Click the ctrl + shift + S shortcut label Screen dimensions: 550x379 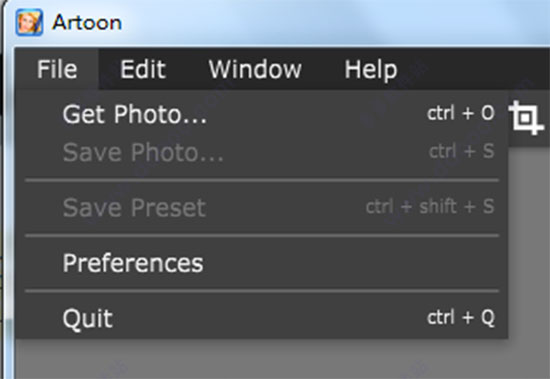(430, 206)
